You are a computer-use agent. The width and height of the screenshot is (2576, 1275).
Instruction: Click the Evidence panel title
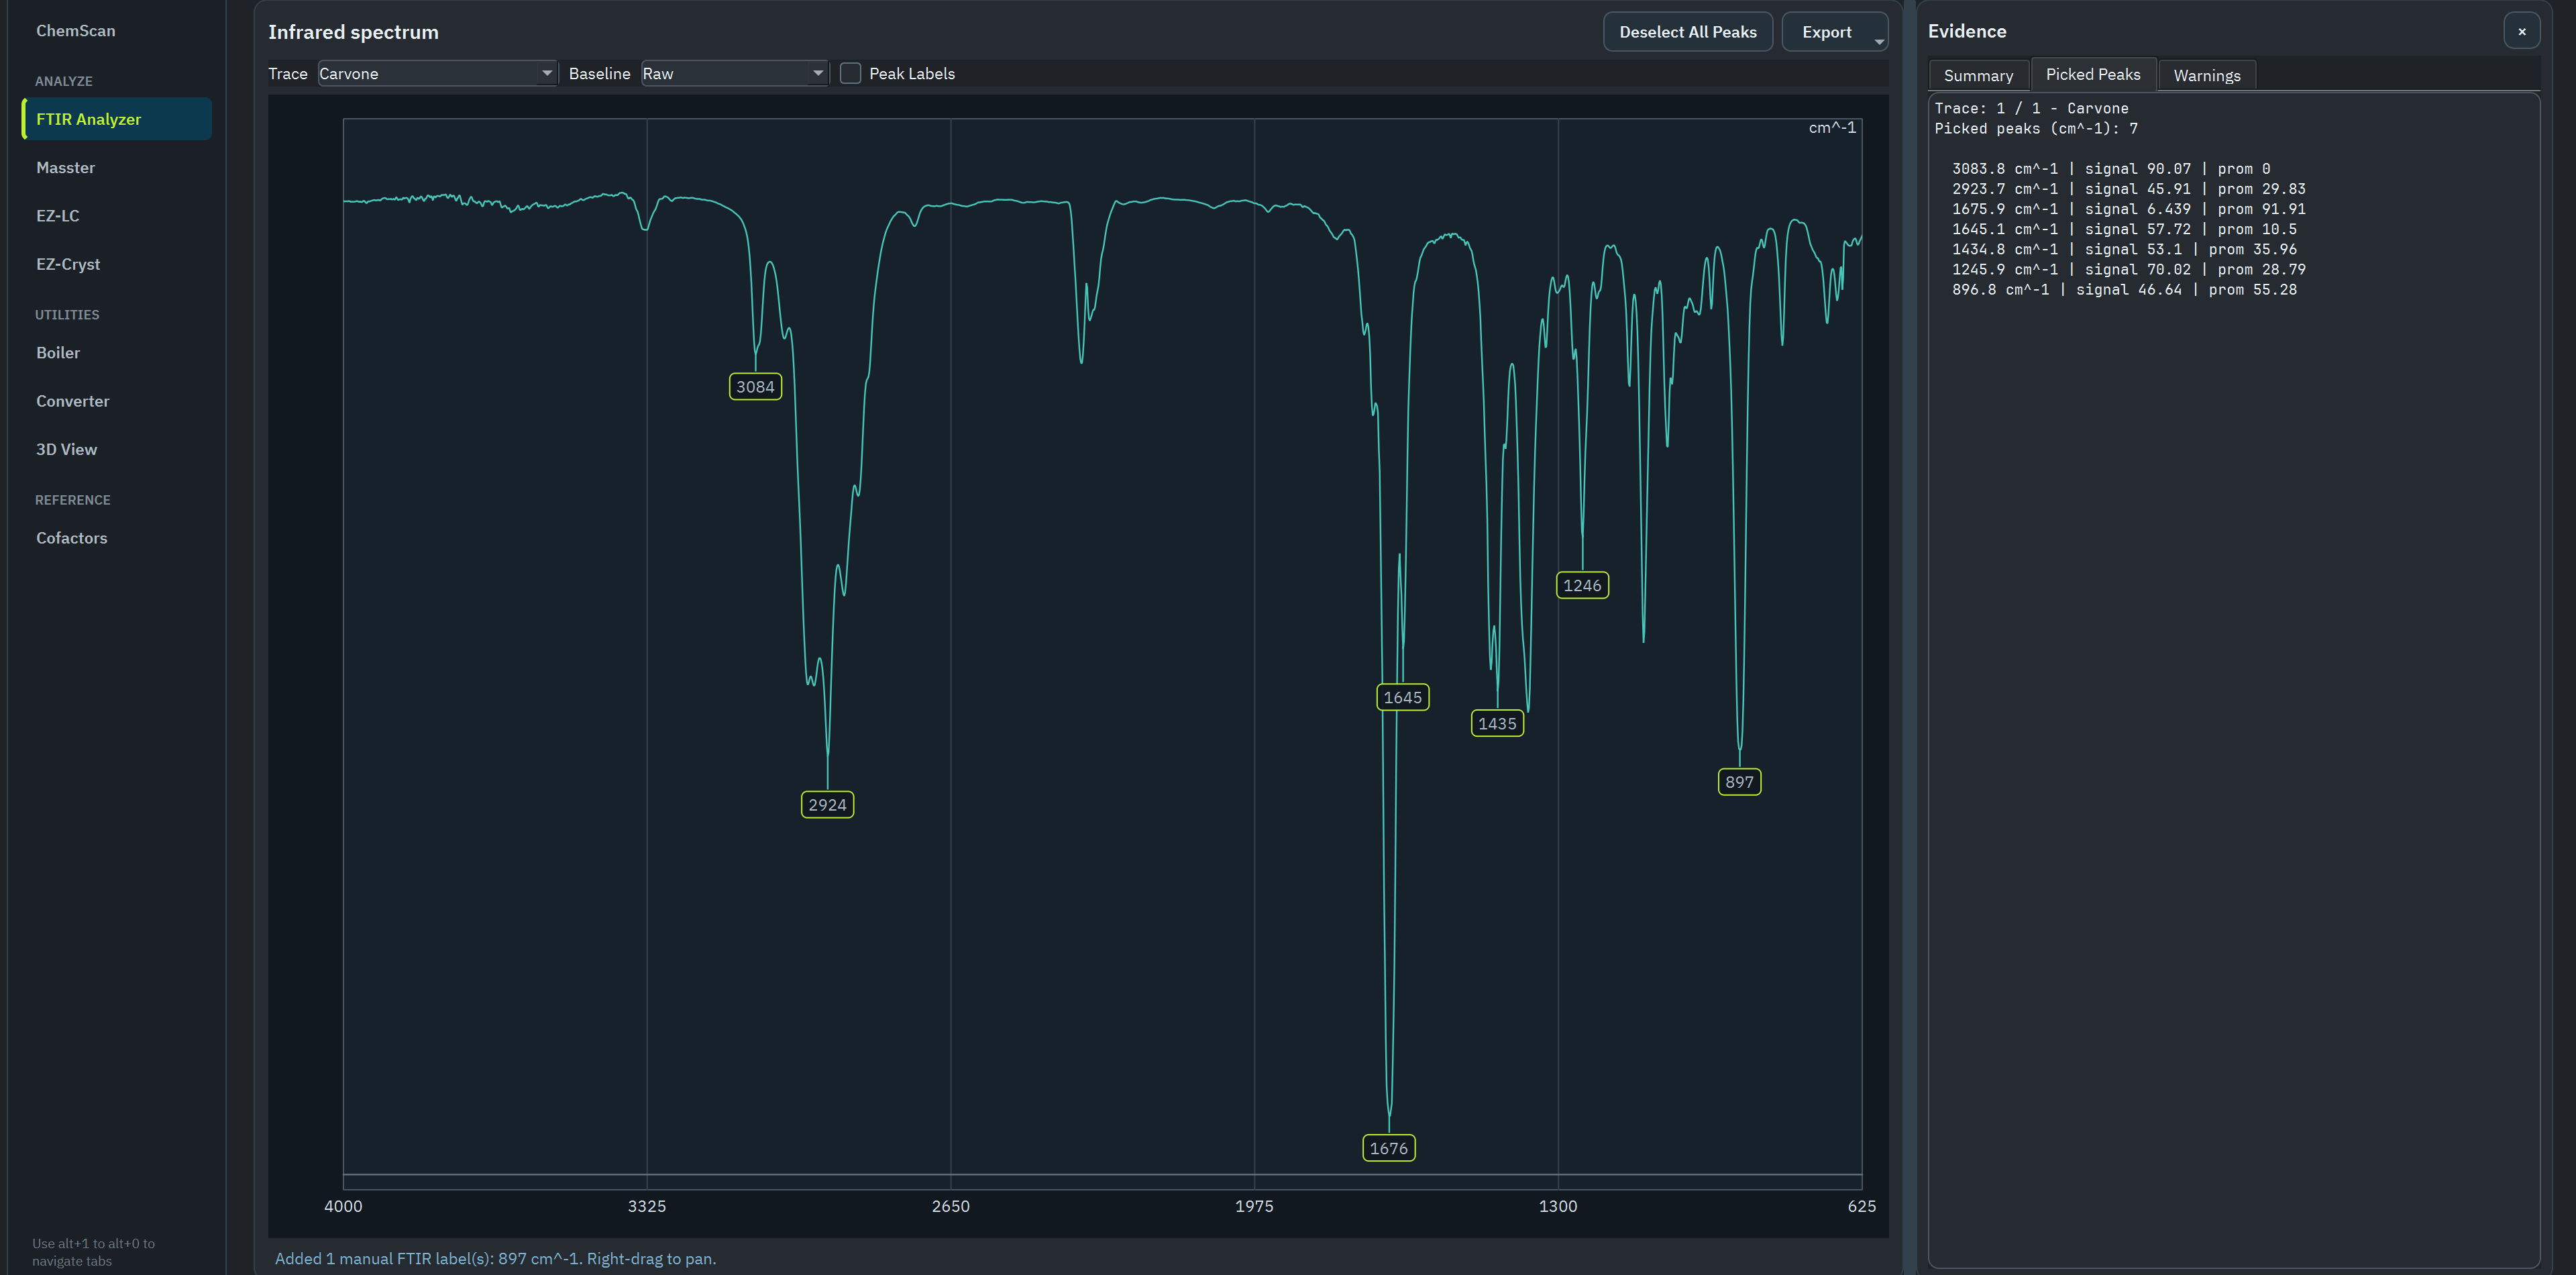1966,31
